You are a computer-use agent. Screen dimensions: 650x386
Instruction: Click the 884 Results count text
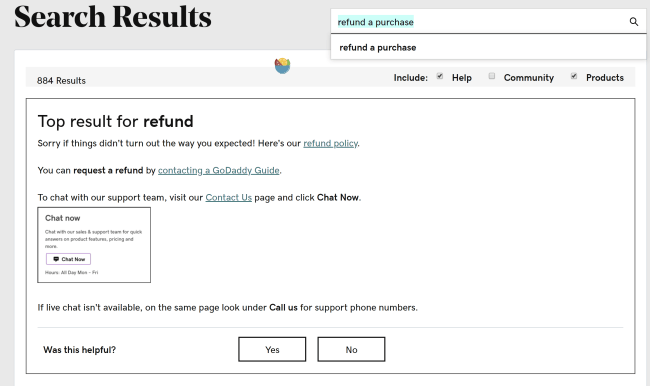pos(61,80)
